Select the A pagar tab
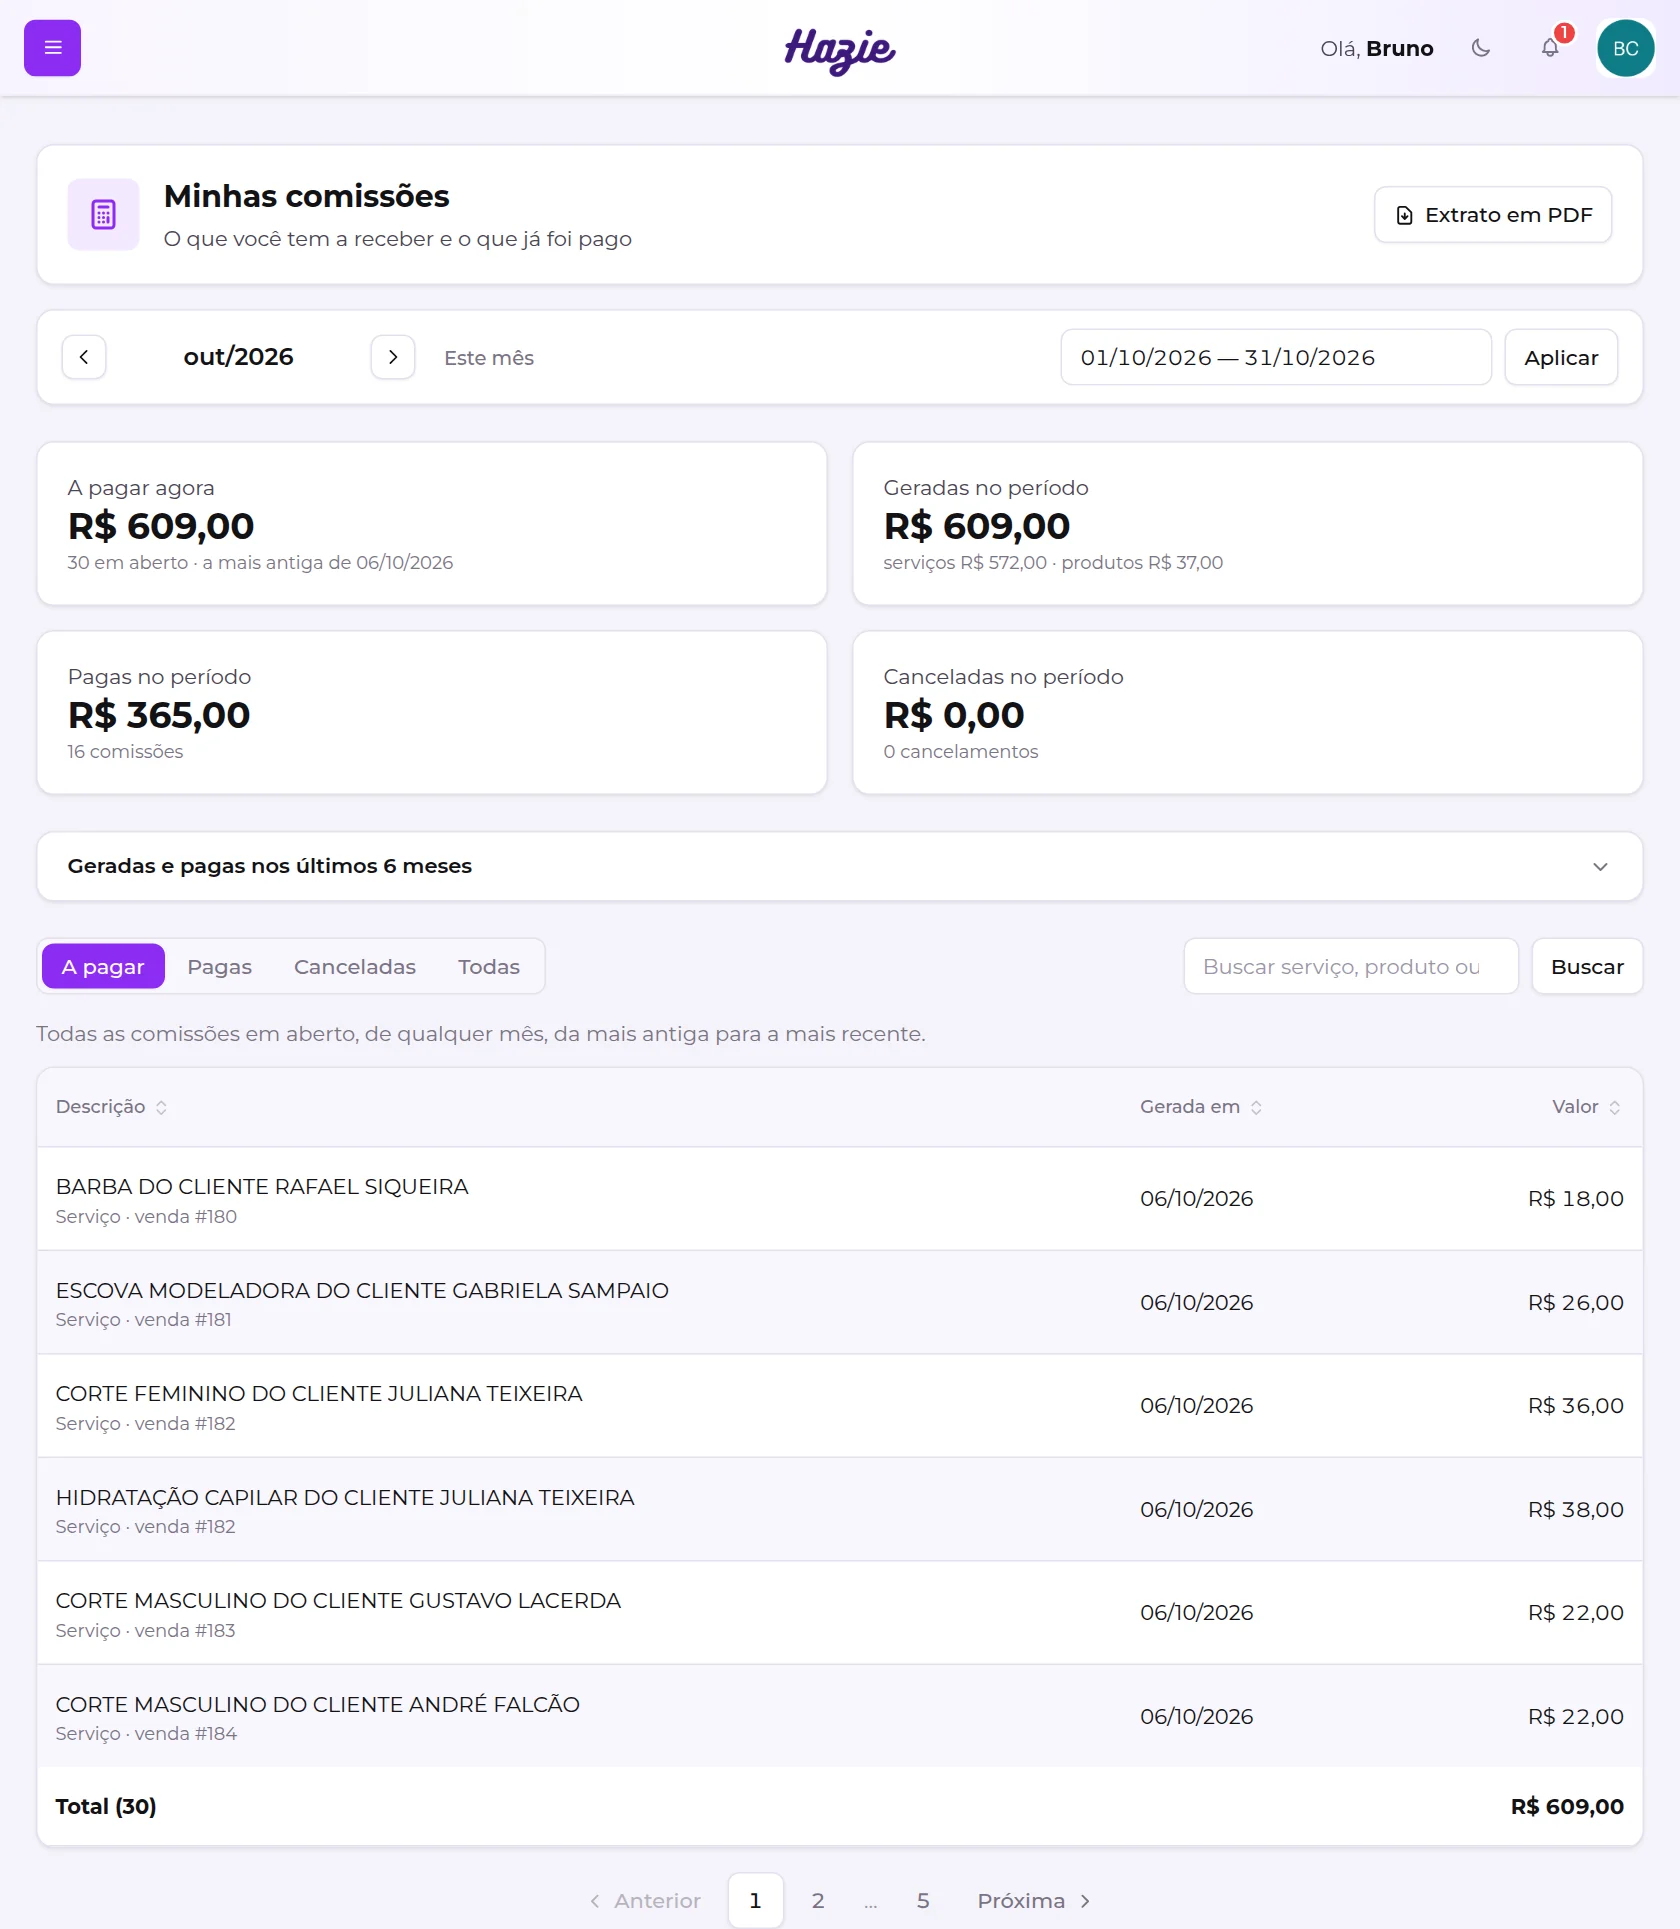This screenshot has height=1929, width=1680. point(103,966)
